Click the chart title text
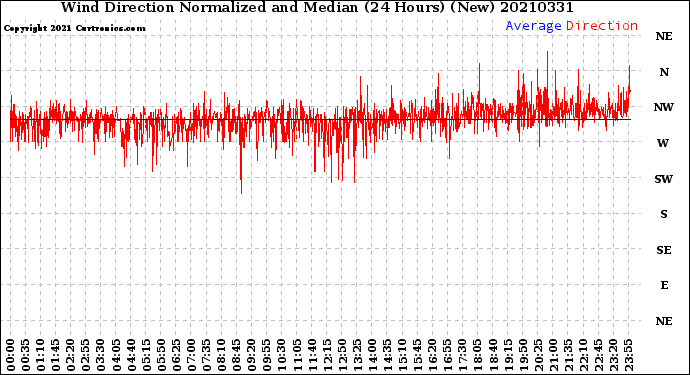 (317, 7)
